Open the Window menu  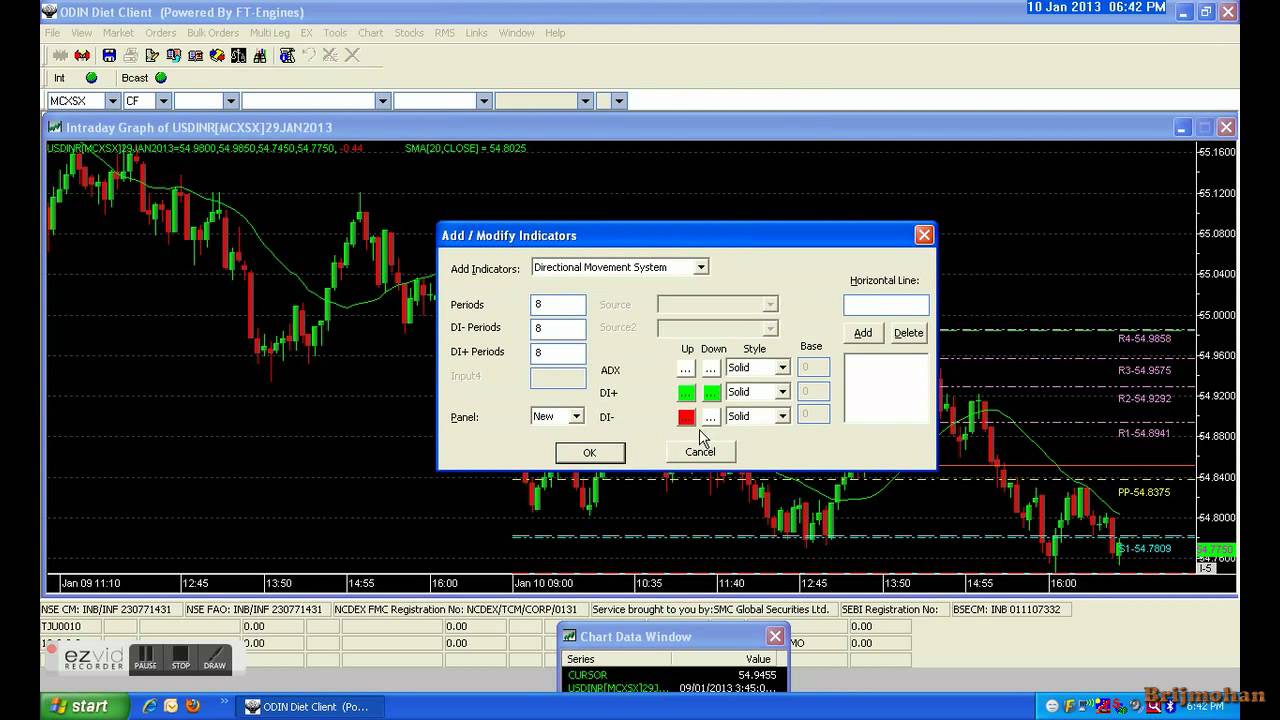[x=517, y=33]
